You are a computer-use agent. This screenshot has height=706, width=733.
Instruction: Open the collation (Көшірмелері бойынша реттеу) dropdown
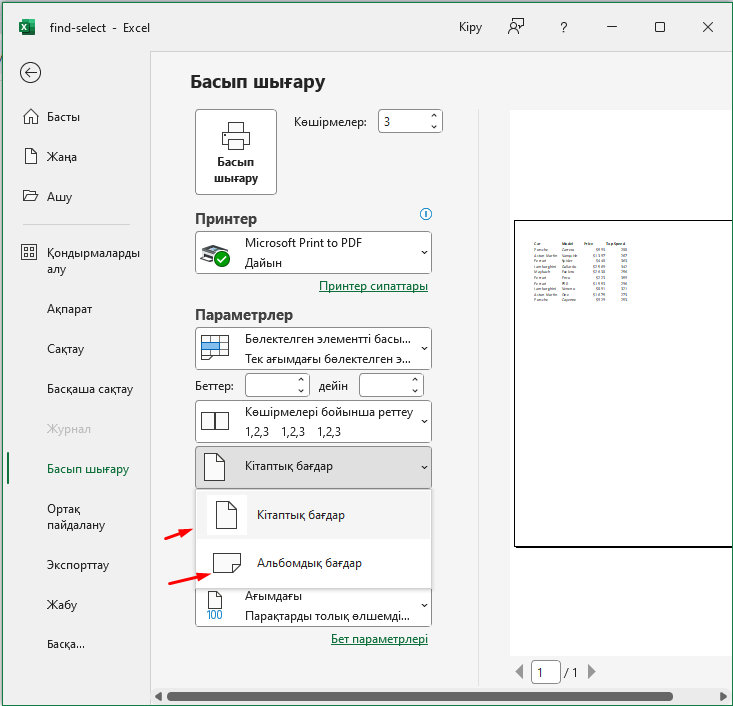[313, 421]
